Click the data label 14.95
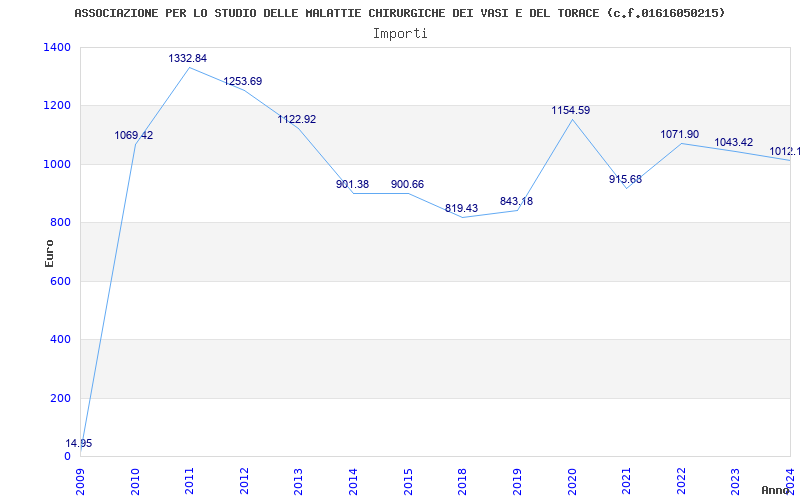The height and width of the screenshot is (500, 800). click(x=79, y=443)
